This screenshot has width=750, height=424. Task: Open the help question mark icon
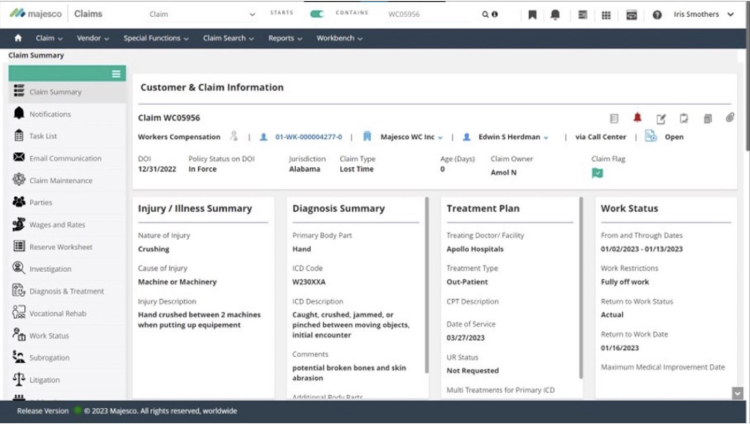[x=657, y=15]
